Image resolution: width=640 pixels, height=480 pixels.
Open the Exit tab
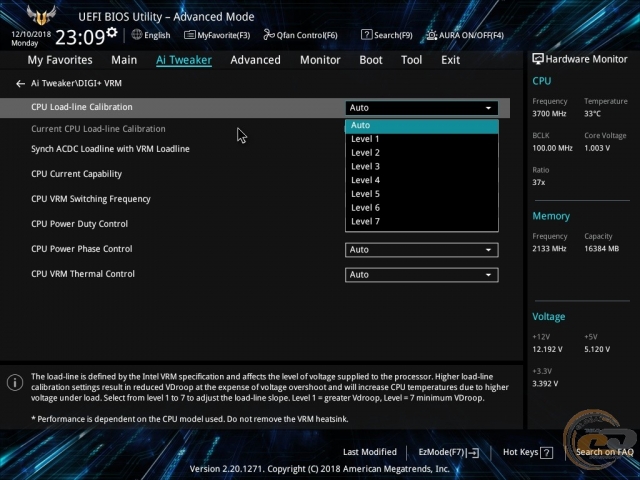click(450, 60)
